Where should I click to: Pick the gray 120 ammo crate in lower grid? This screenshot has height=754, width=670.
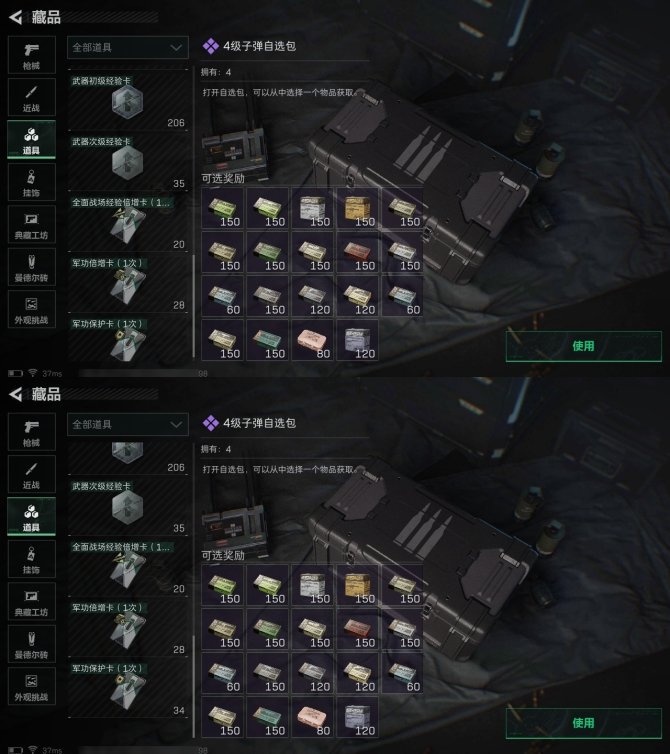coord(357,717)
